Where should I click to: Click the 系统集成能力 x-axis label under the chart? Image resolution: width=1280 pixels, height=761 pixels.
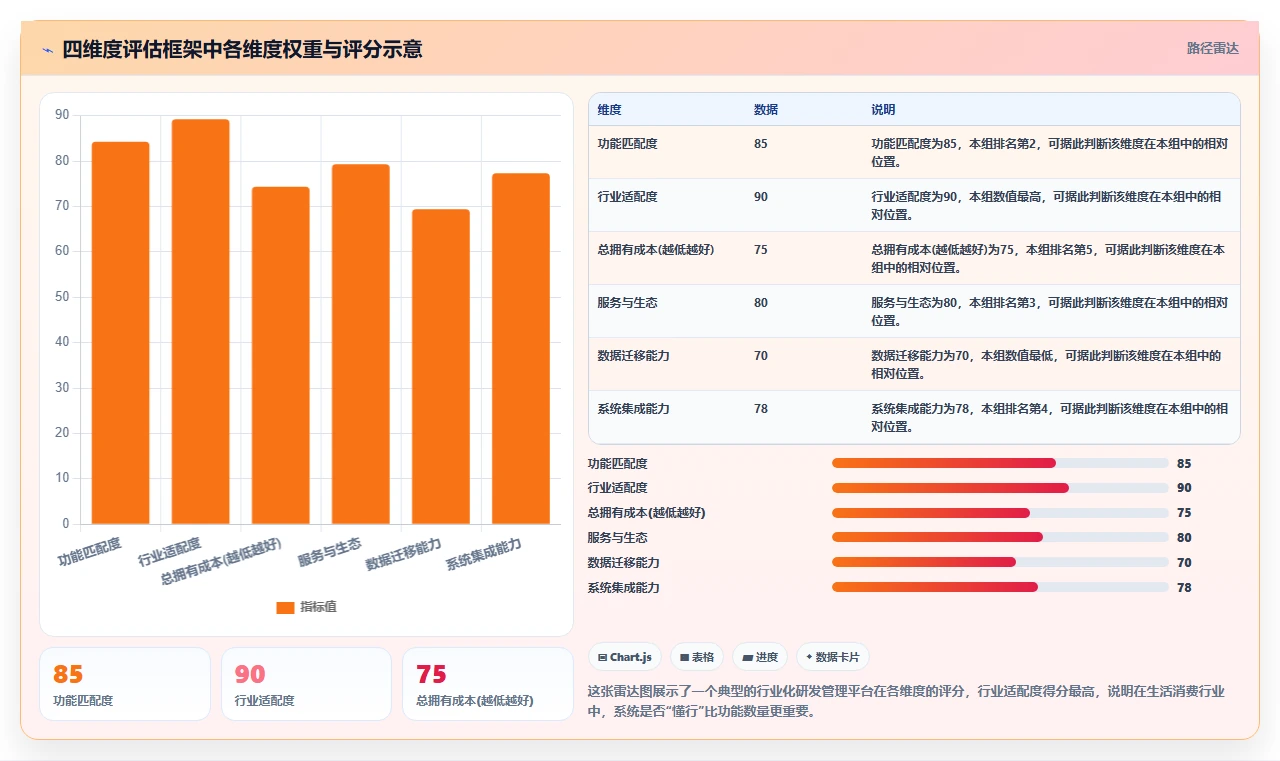484,554
